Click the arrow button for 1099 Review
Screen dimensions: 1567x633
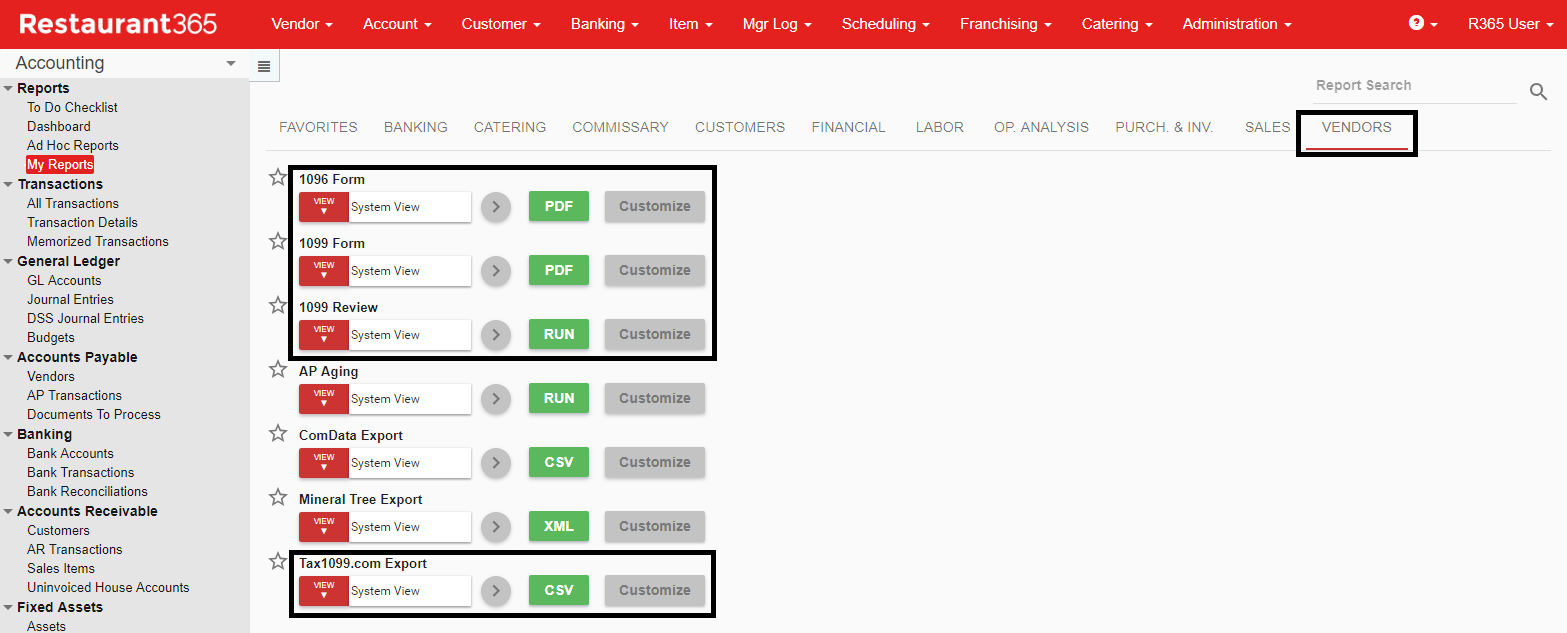pos(496,335)
